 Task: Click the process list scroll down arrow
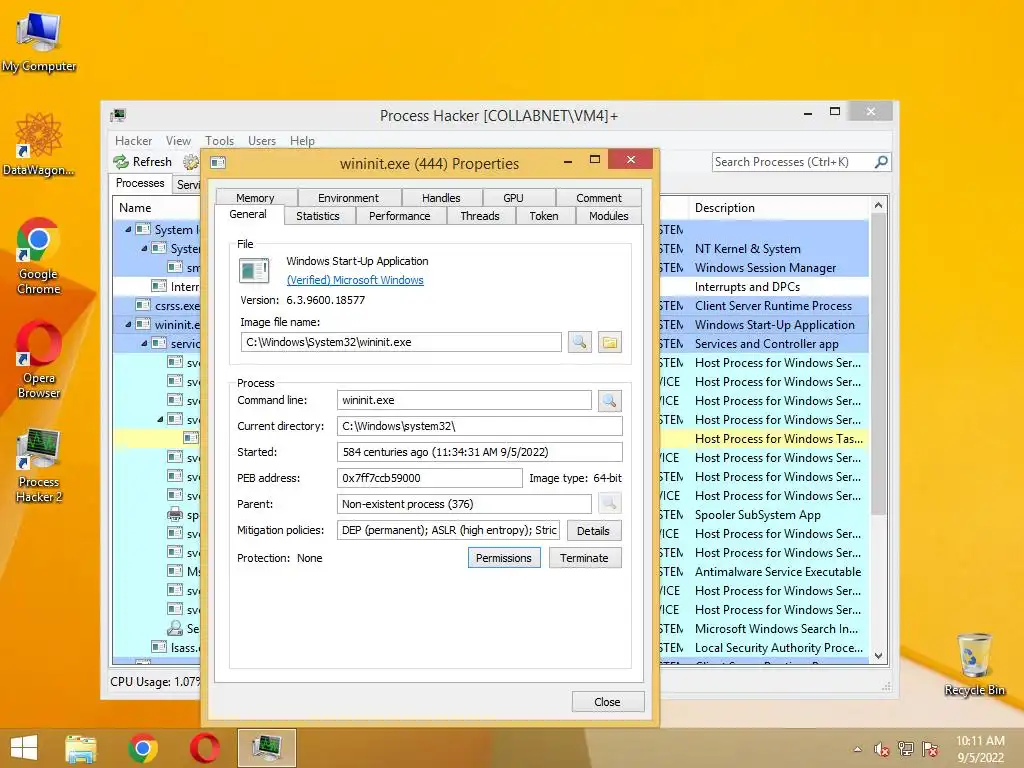point(878,656)
